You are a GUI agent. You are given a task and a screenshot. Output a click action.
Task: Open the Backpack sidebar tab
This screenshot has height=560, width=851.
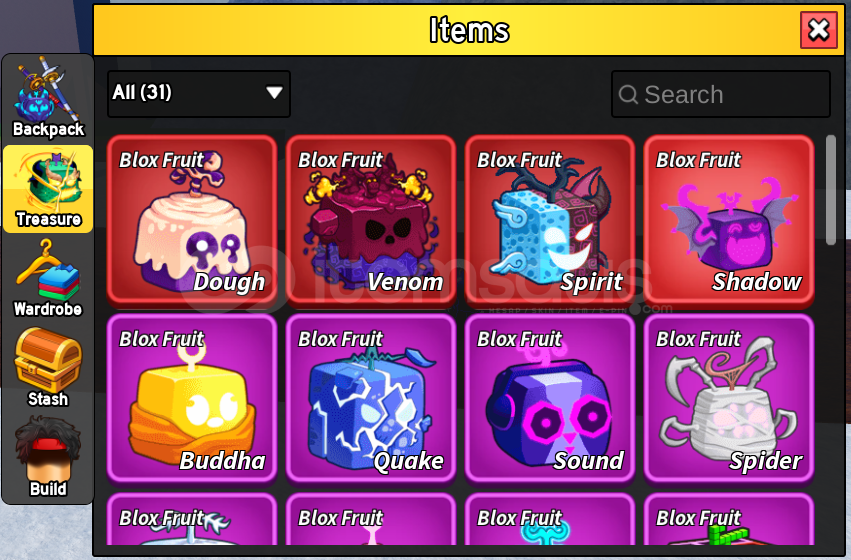[48, 98]
